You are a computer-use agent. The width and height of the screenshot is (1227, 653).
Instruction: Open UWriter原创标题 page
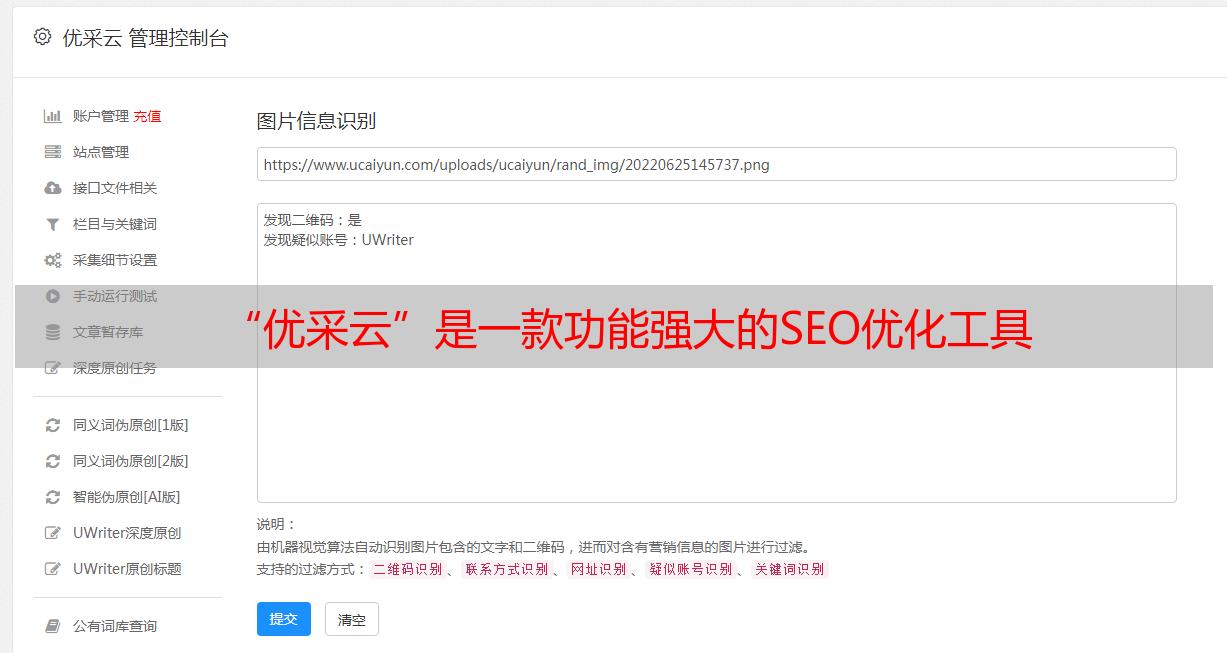127,569
